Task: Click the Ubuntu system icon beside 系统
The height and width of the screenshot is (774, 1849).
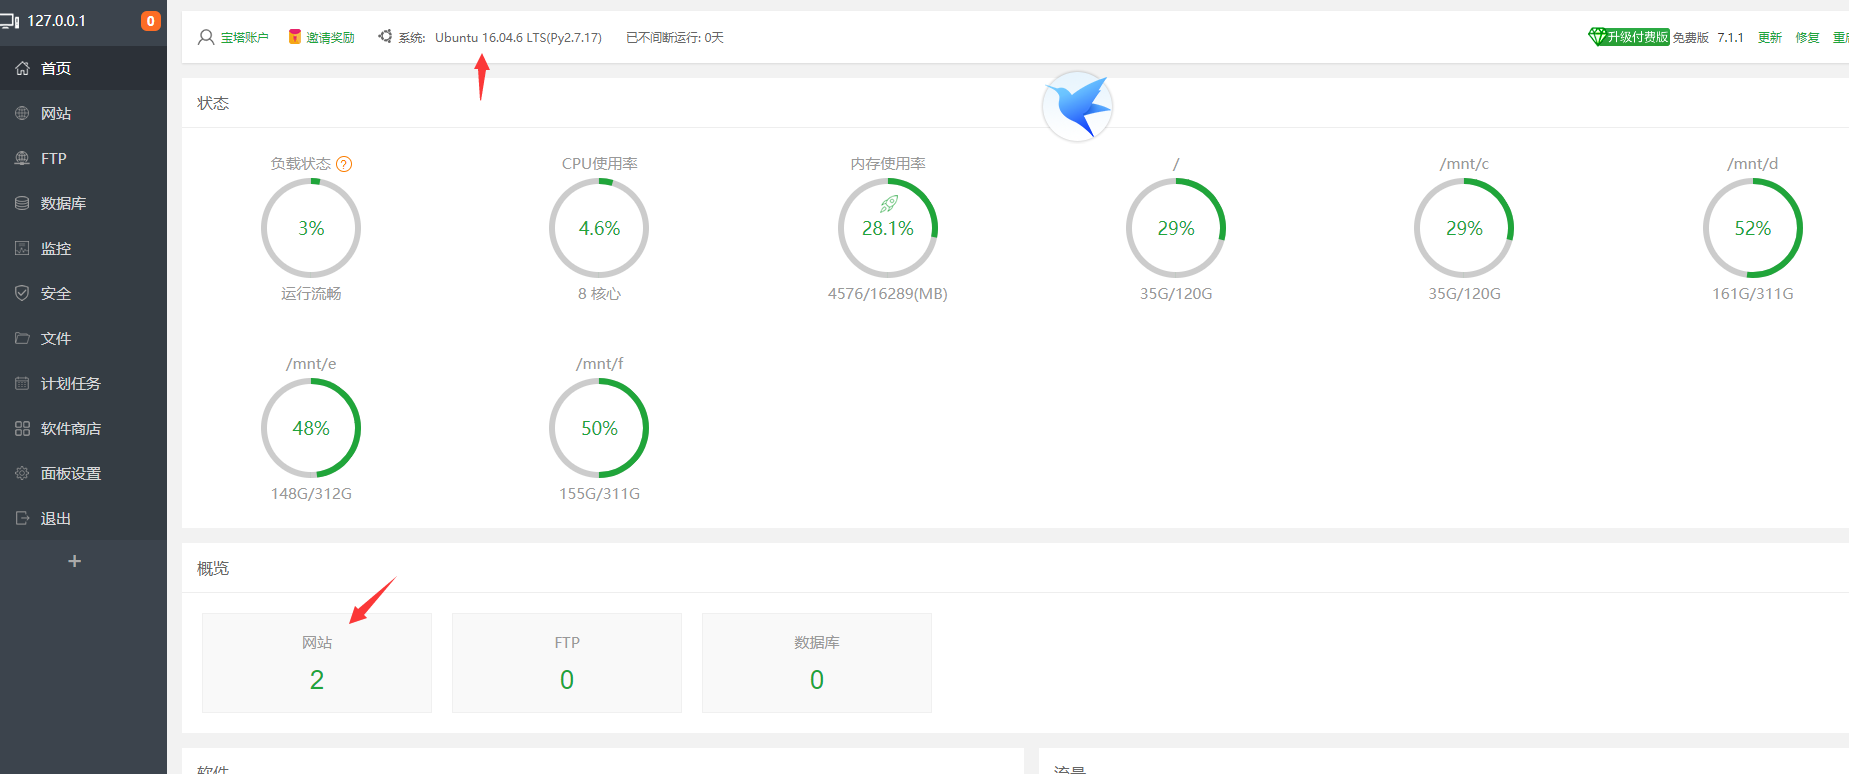Action: [x=385, y=36]
